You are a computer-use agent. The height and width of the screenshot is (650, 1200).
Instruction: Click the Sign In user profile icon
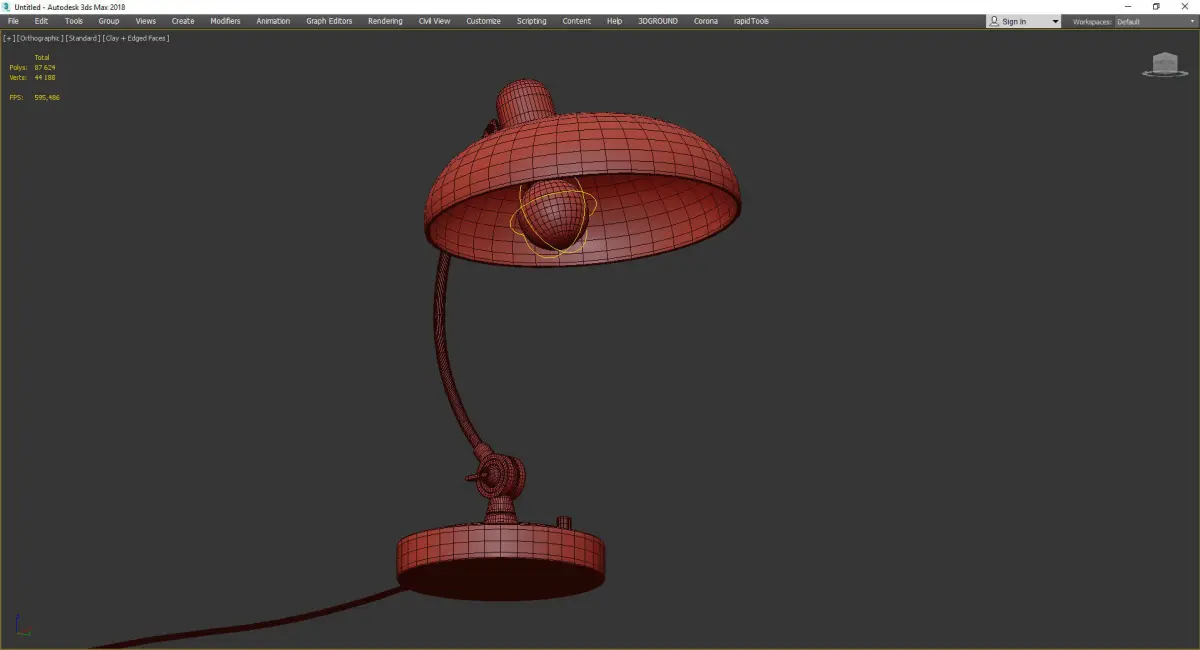(x=994, y=21)
